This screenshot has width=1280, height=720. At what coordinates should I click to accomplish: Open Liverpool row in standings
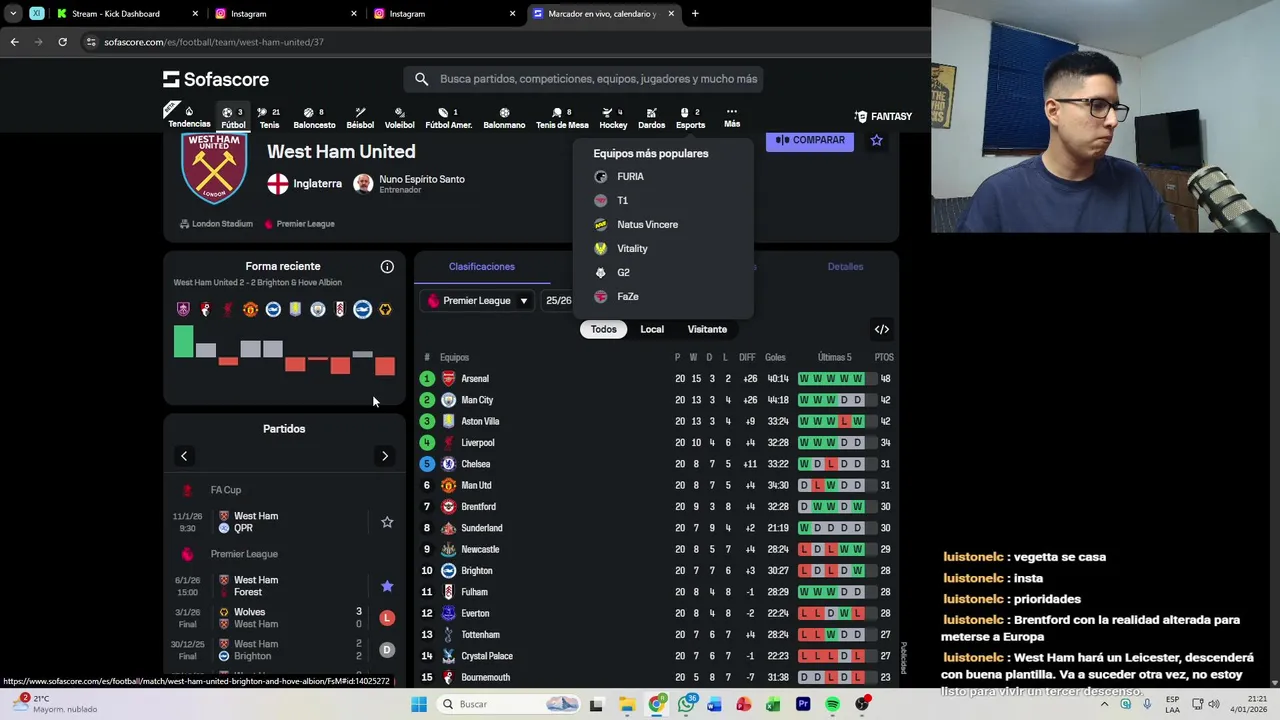(x=656, y=443)
